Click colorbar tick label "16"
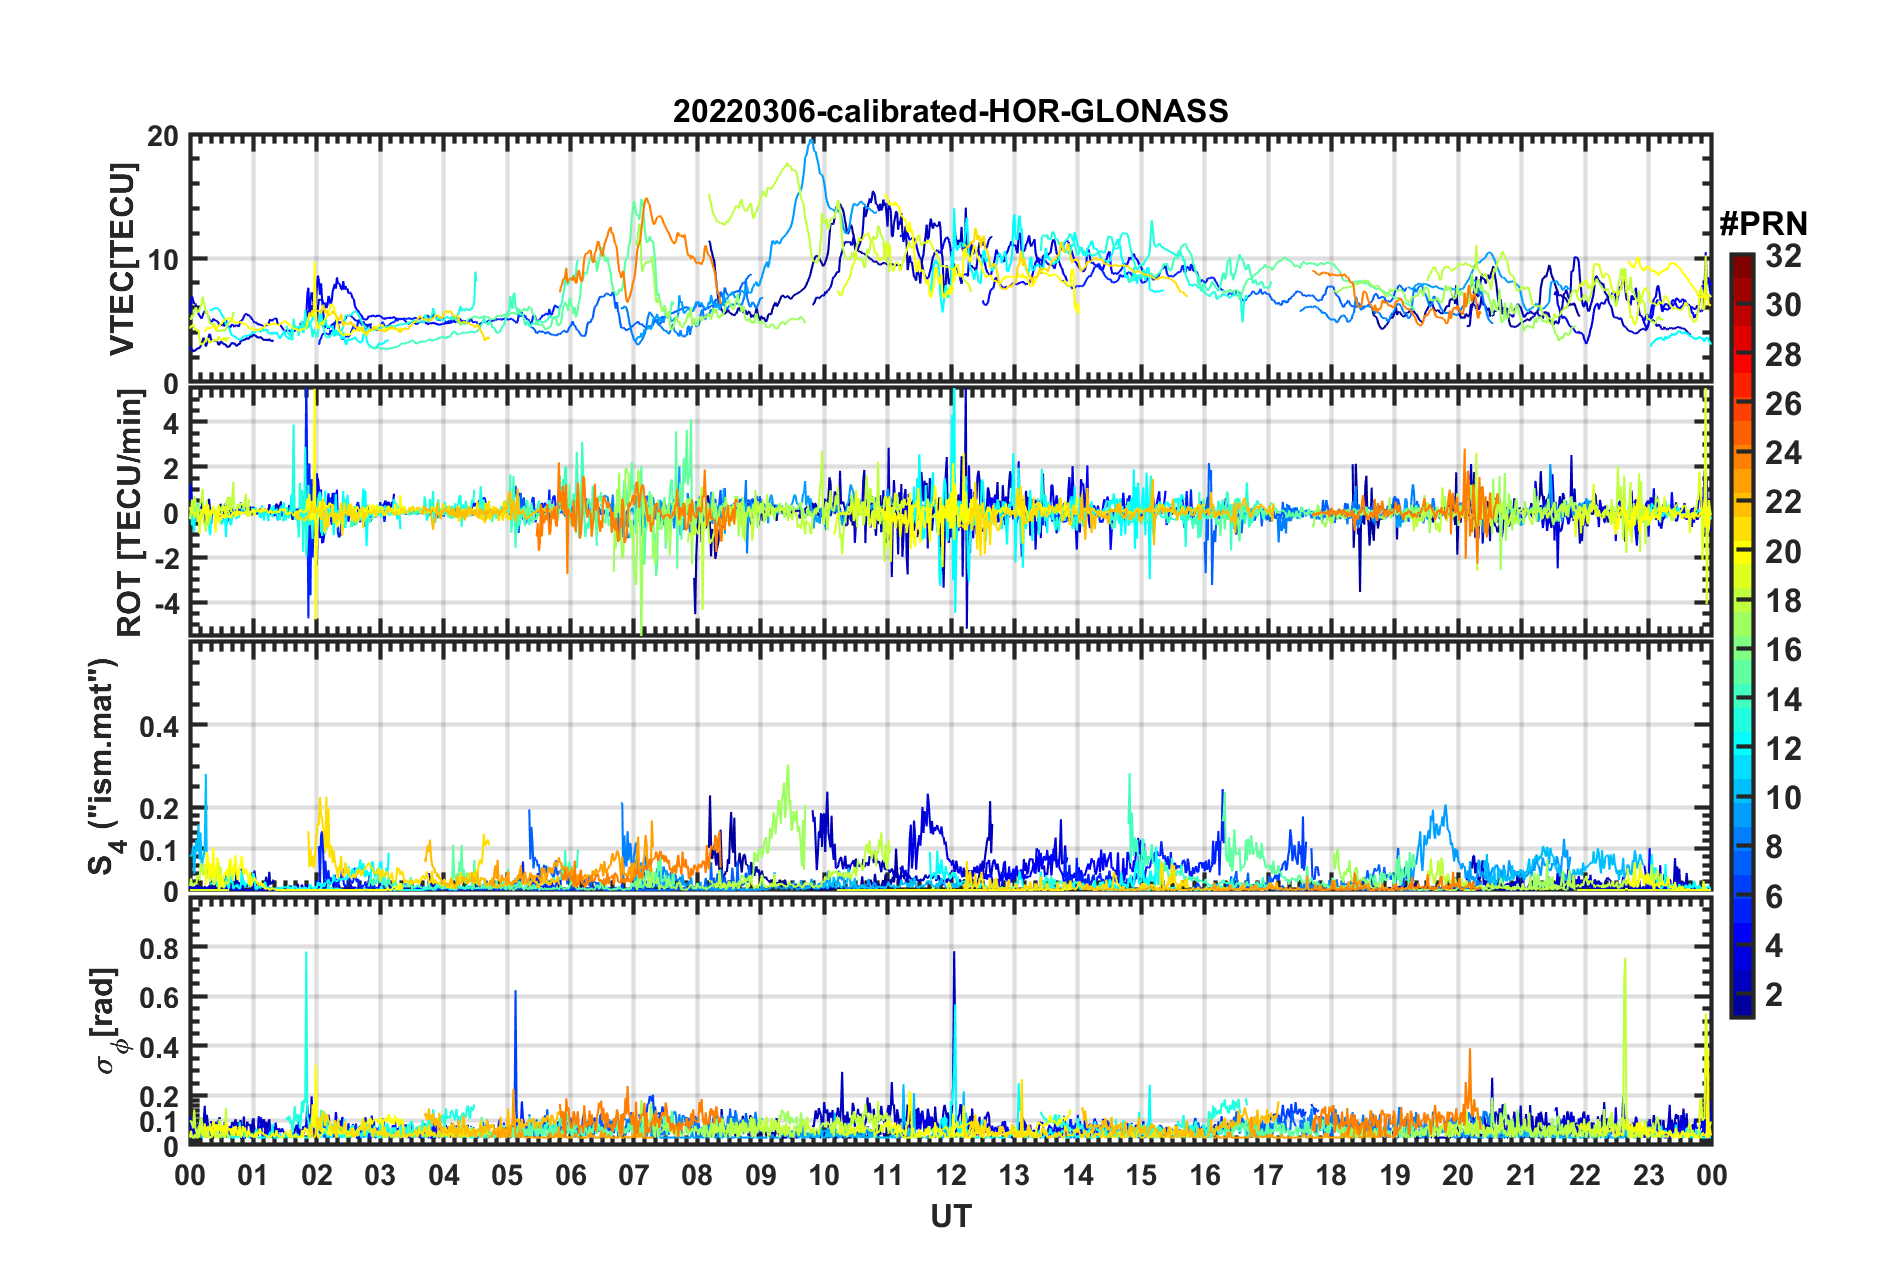Image resolution: width=1902 pixels, height=1272 pixels. tap(1783, 650)
